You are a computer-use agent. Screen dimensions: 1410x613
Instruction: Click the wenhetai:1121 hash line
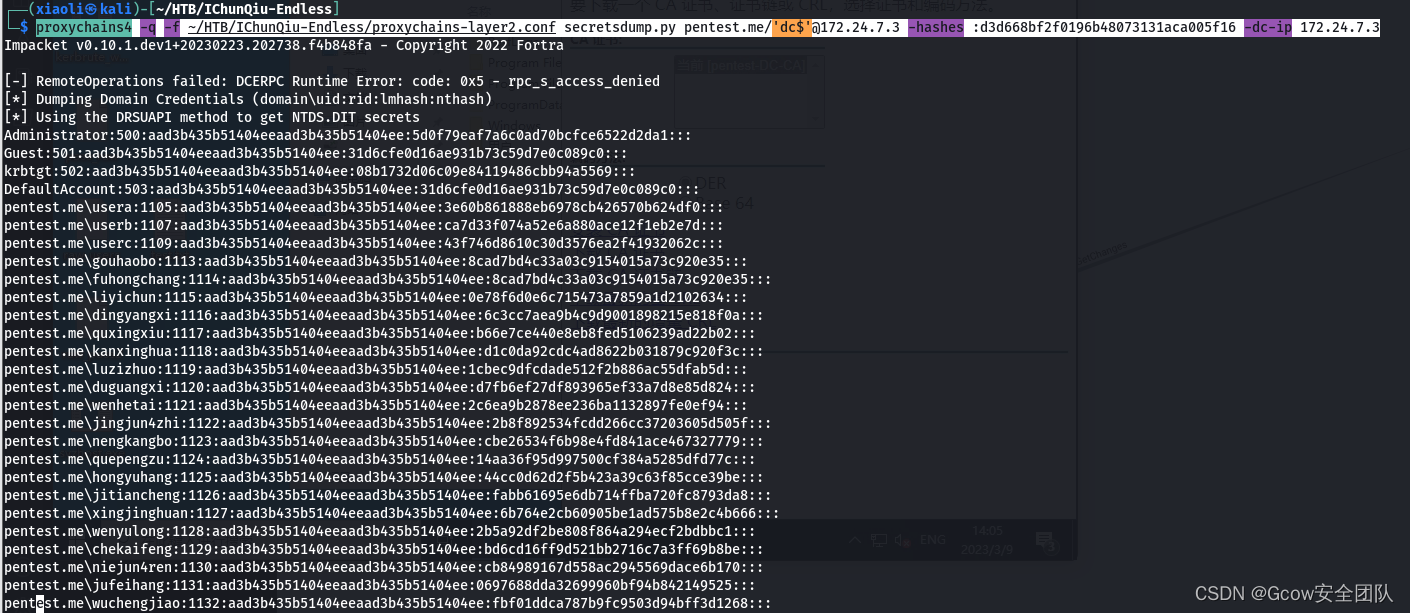[376, 405]
